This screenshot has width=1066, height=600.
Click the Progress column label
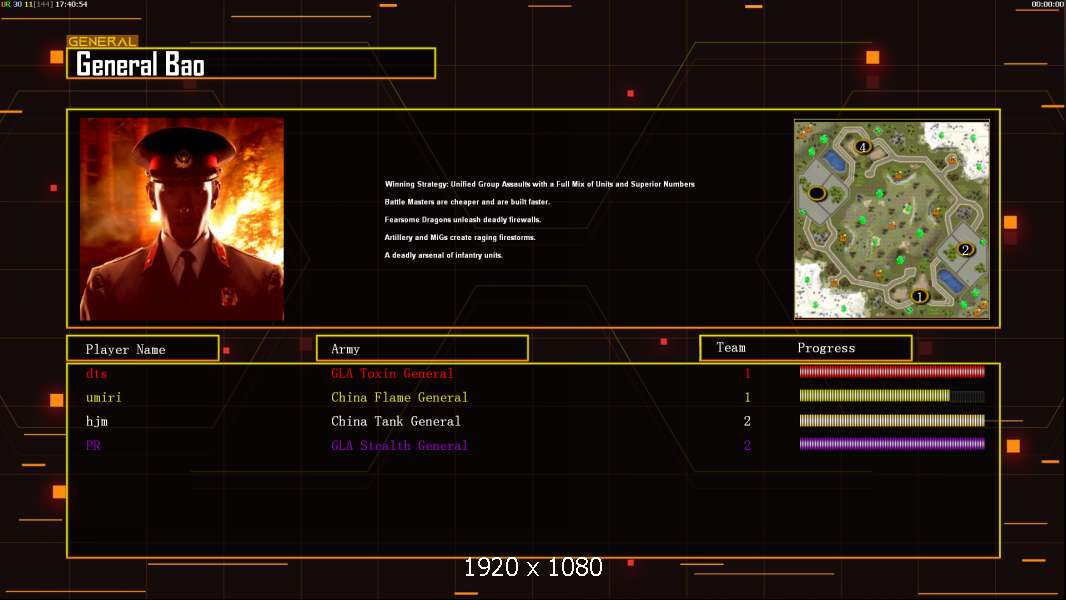pyautogui.click(x=826, y=348)
